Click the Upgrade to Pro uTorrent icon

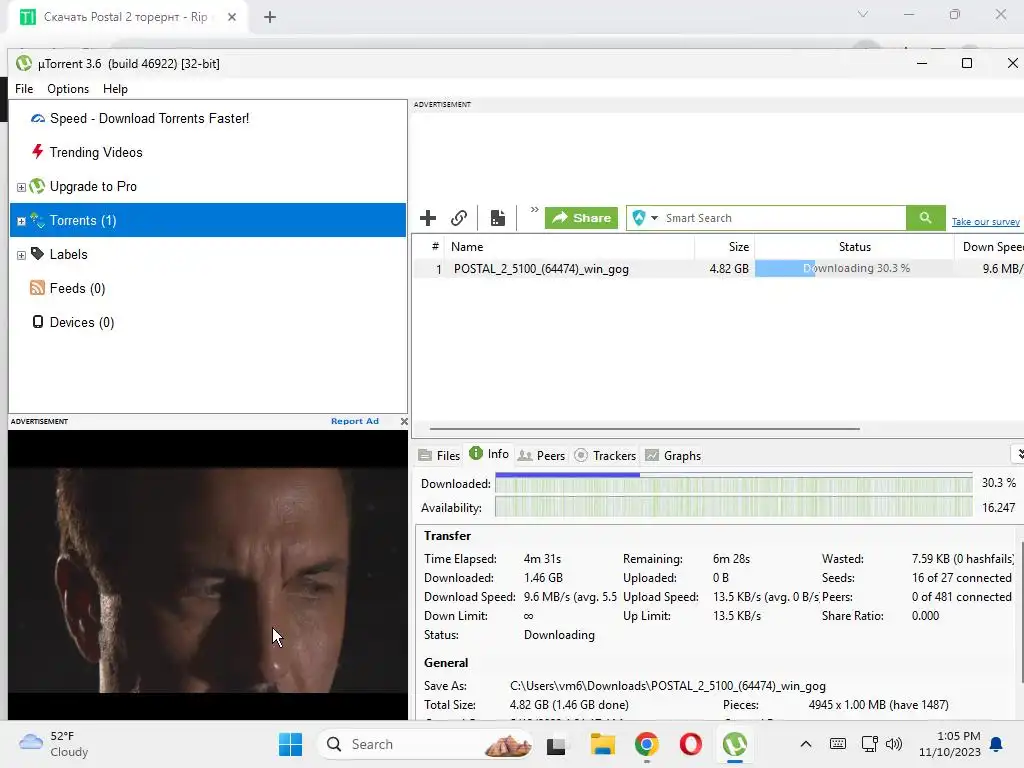[x=37, y=186]
